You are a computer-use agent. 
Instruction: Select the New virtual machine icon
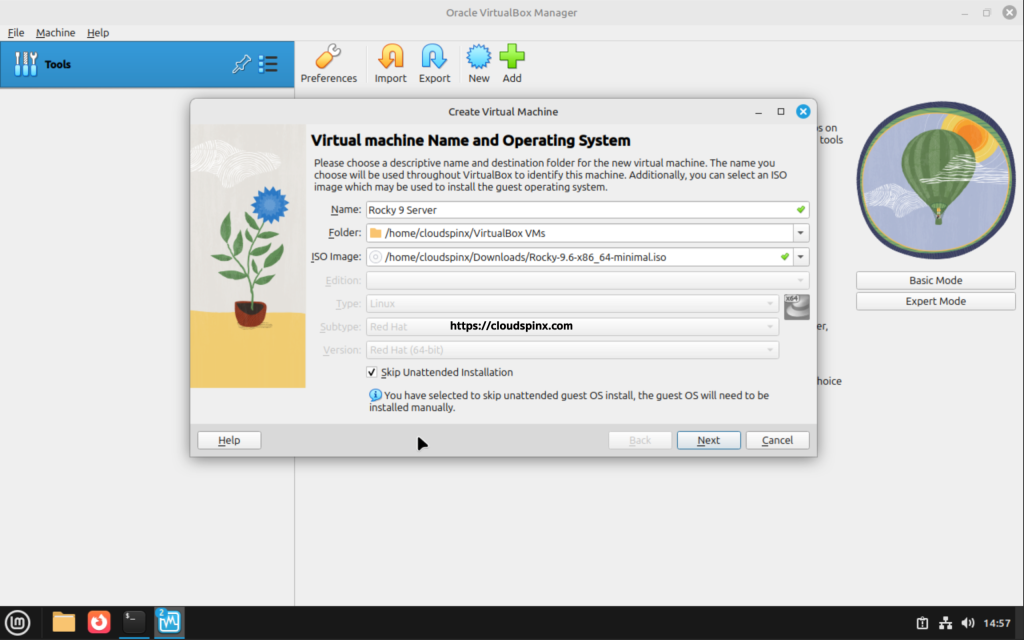(478, 62)
